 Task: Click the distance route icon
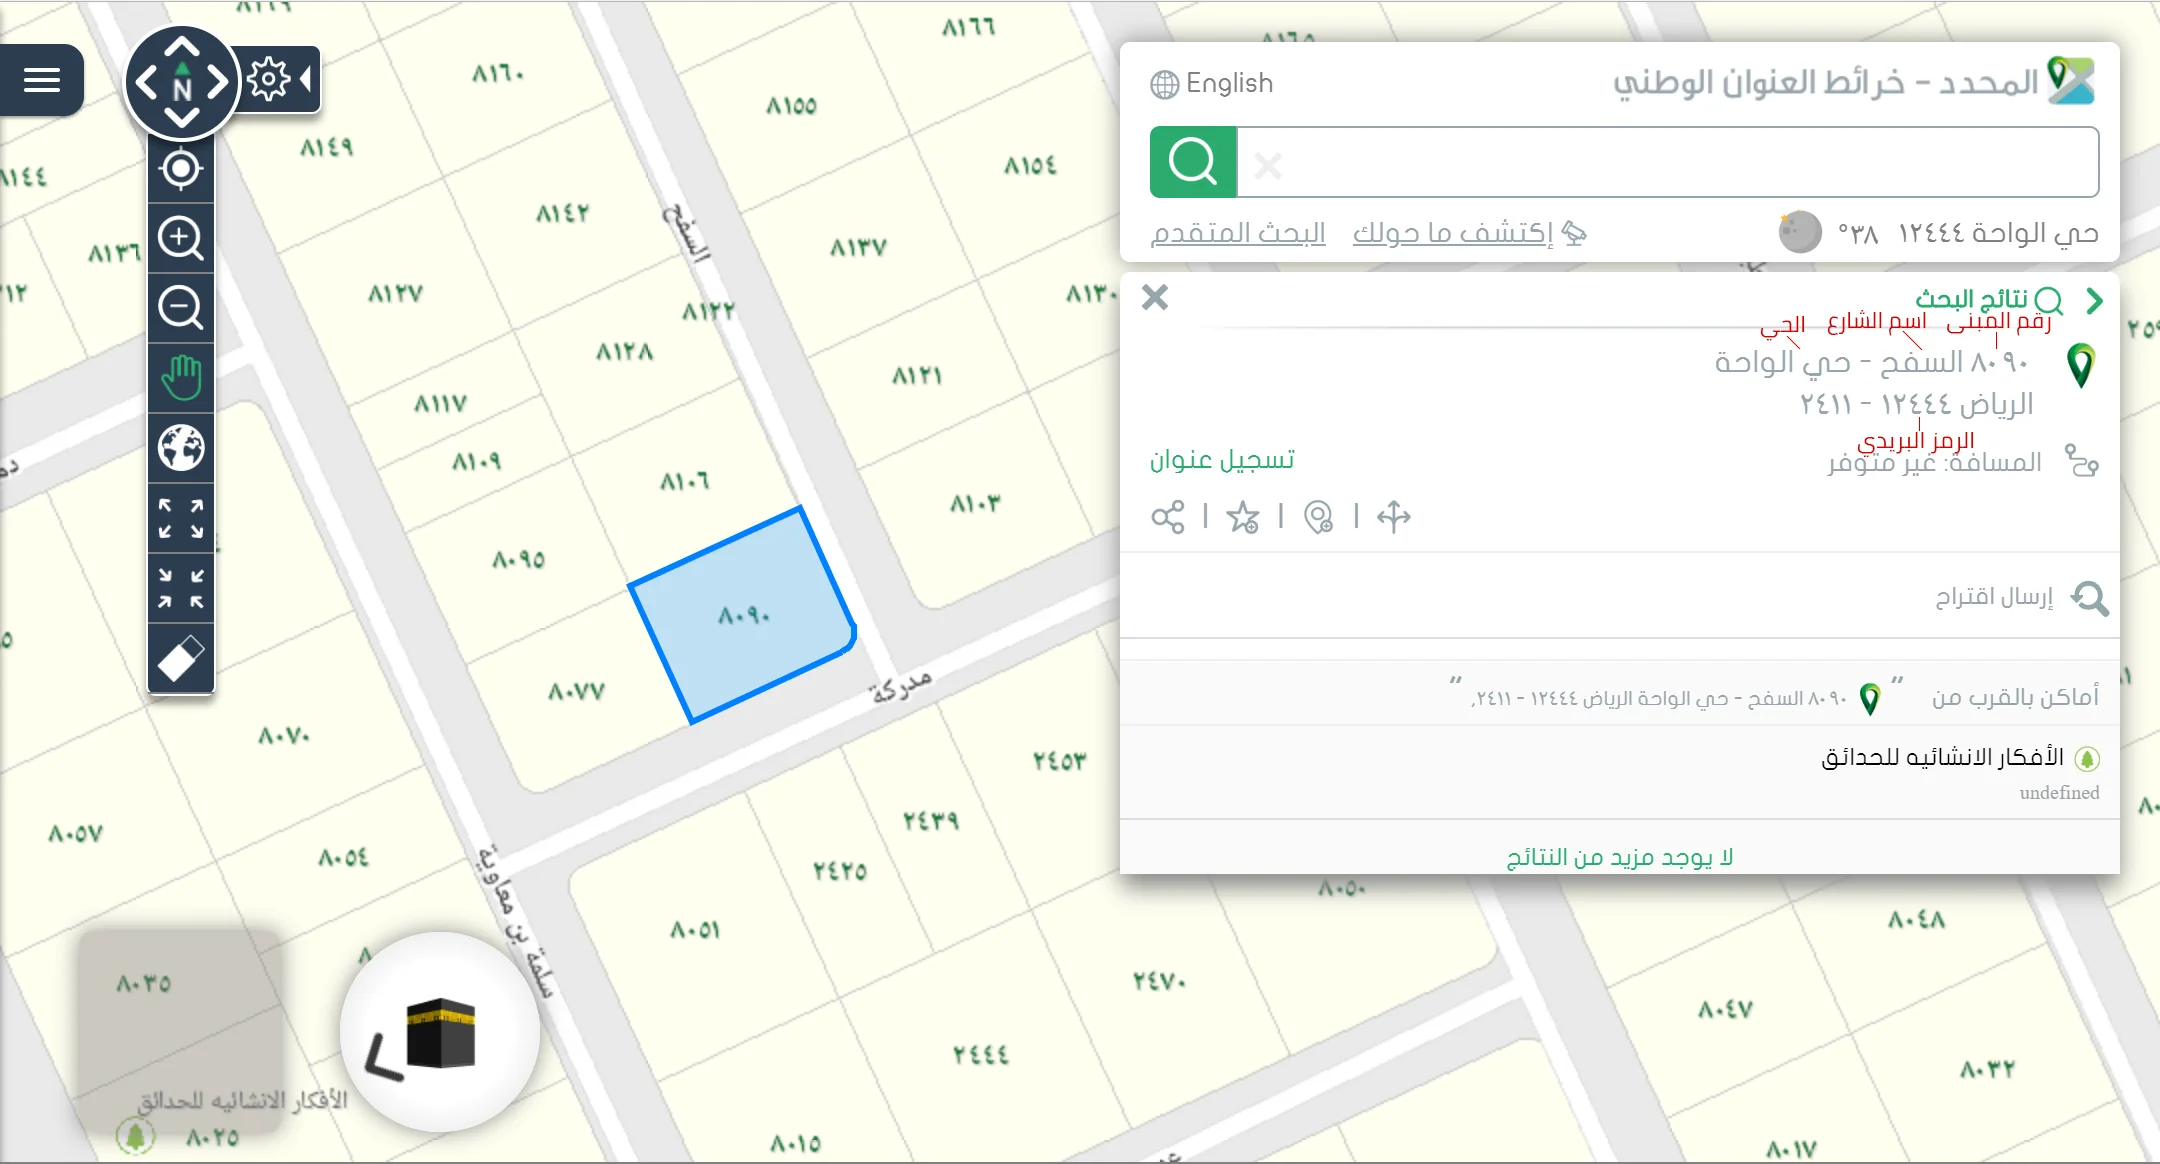(x=2082, y=461)
